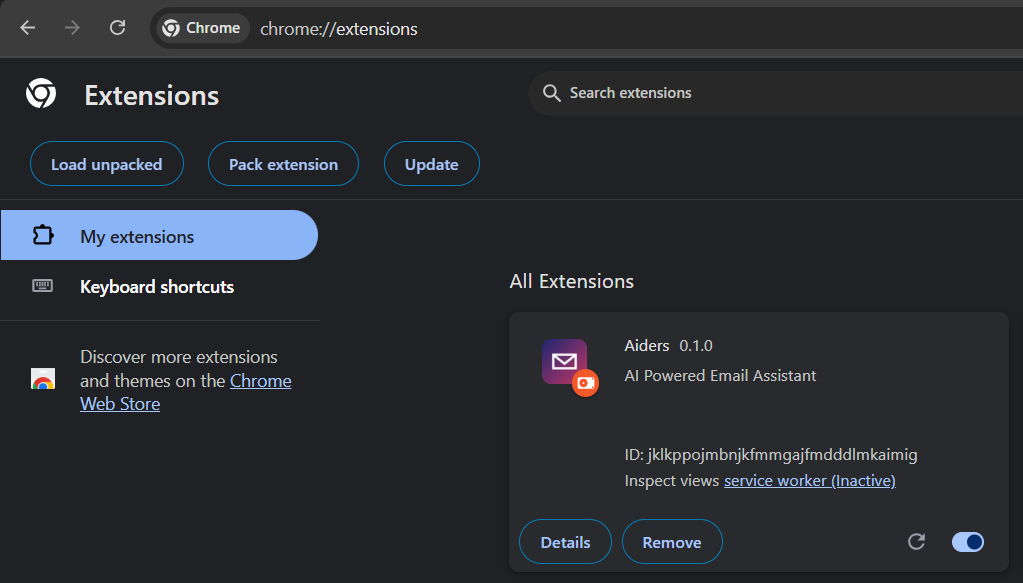The height and width of the screenshot is (583, 1023).
Task: Click the magnifier icon in search box
Action: (551, 93)
